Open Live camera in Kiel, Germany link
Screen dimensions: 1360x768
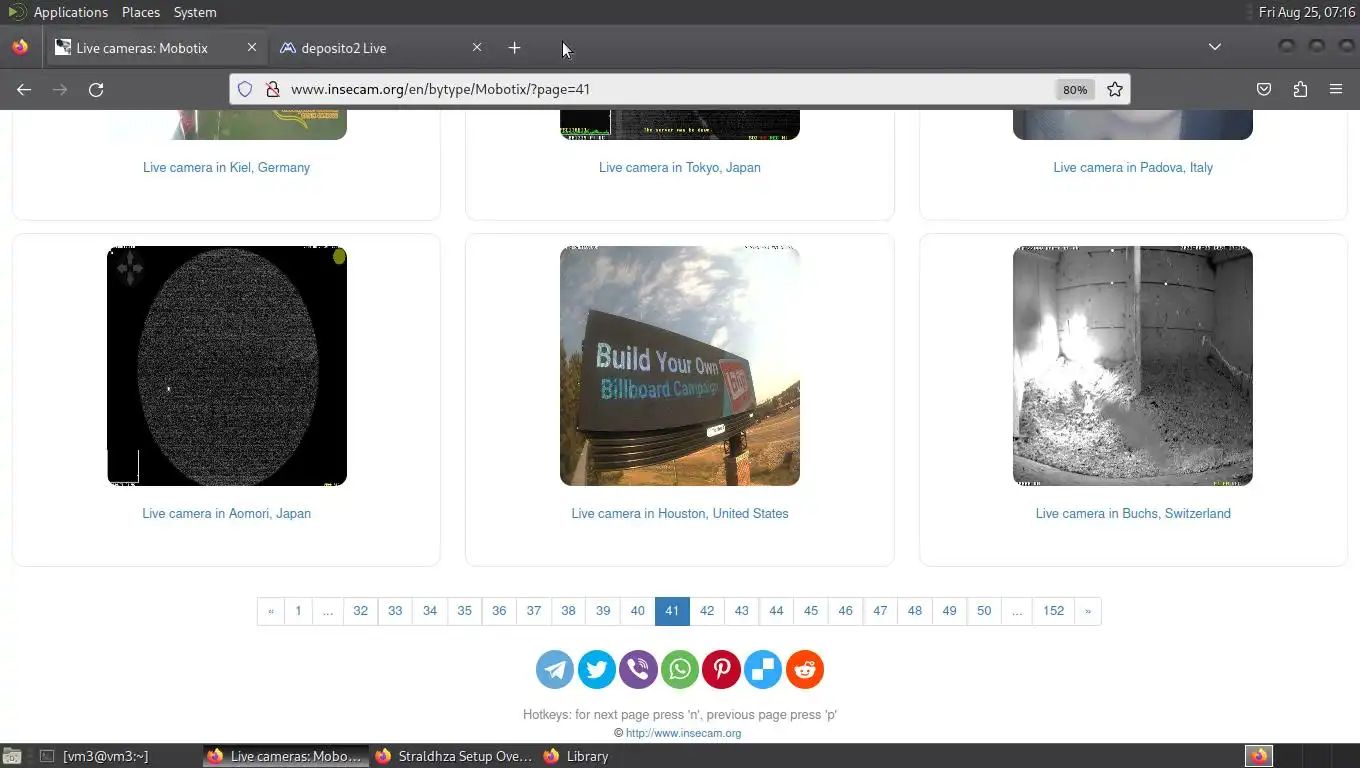pyautogui.click(x=226, y=167)
